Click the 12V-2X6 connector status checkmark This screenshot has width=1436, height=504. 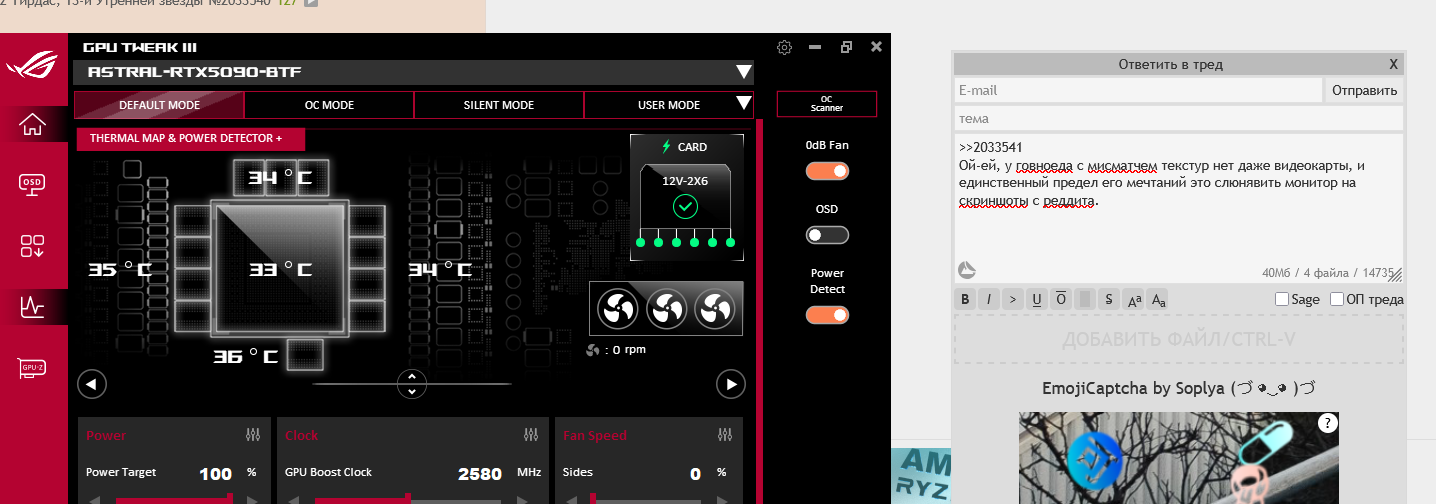[685, 207]
